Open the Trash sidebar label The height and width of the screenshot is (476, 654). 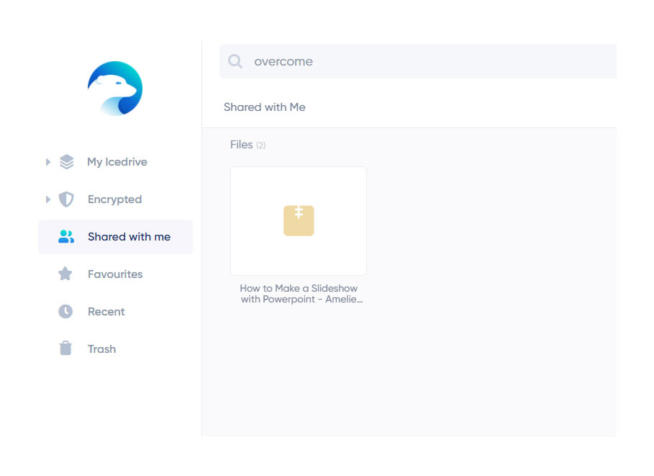101,349
